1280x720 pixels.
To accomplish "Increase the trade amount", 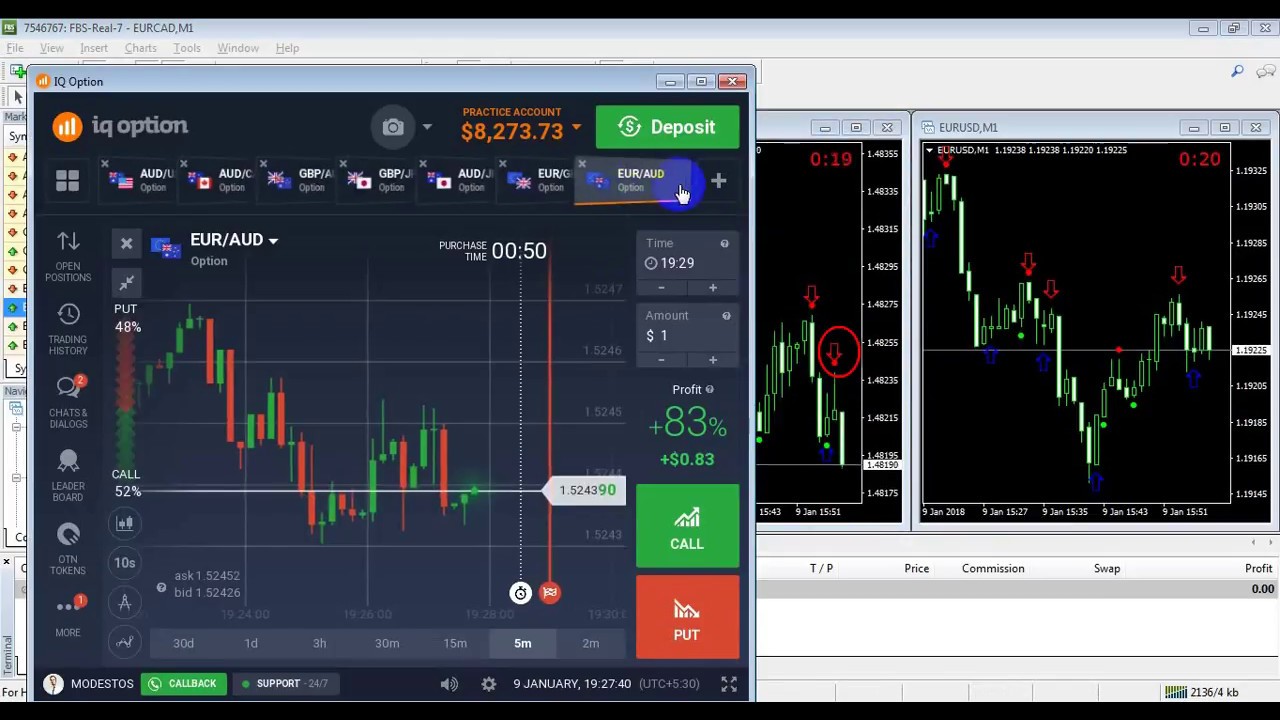I will (x=713, y=360).
